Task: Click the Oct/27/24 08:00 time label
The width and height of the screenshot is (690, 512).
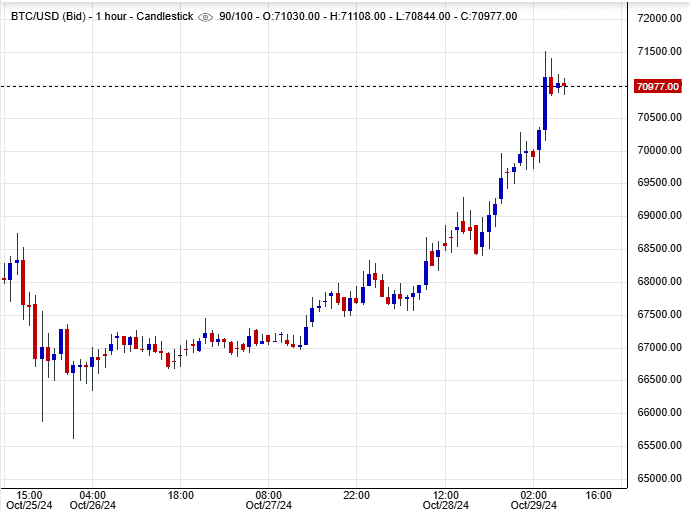Action: (x=269, y=500)
